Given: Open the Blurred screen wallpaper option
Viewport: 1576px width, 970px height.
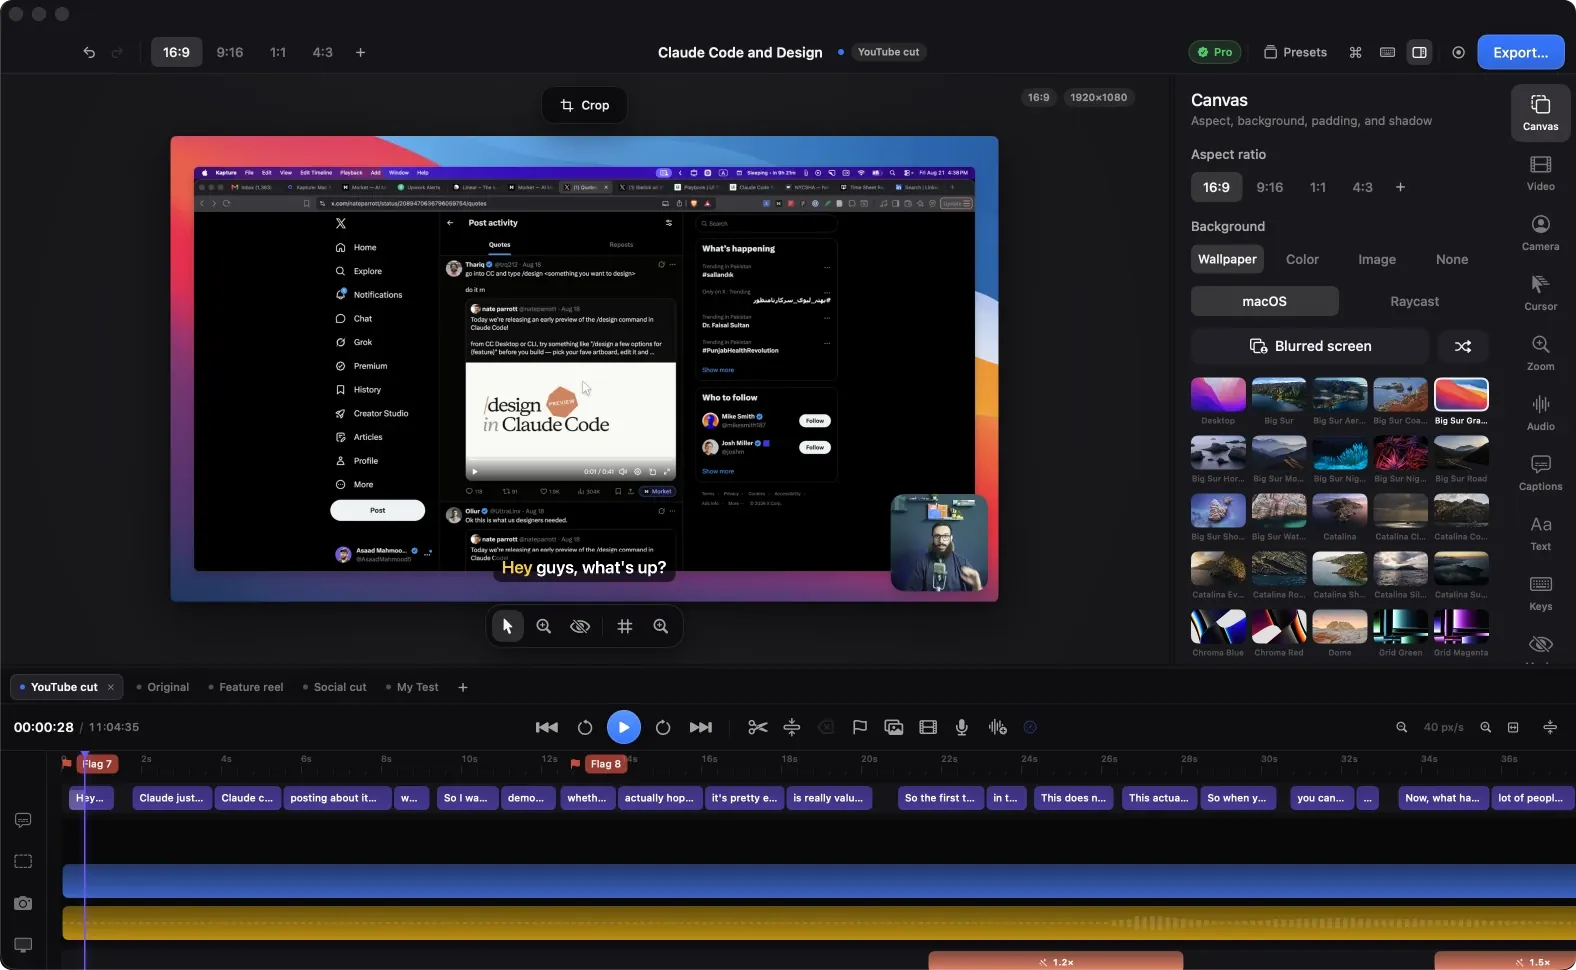Looking at the screenshot, I should (1310, 346).
